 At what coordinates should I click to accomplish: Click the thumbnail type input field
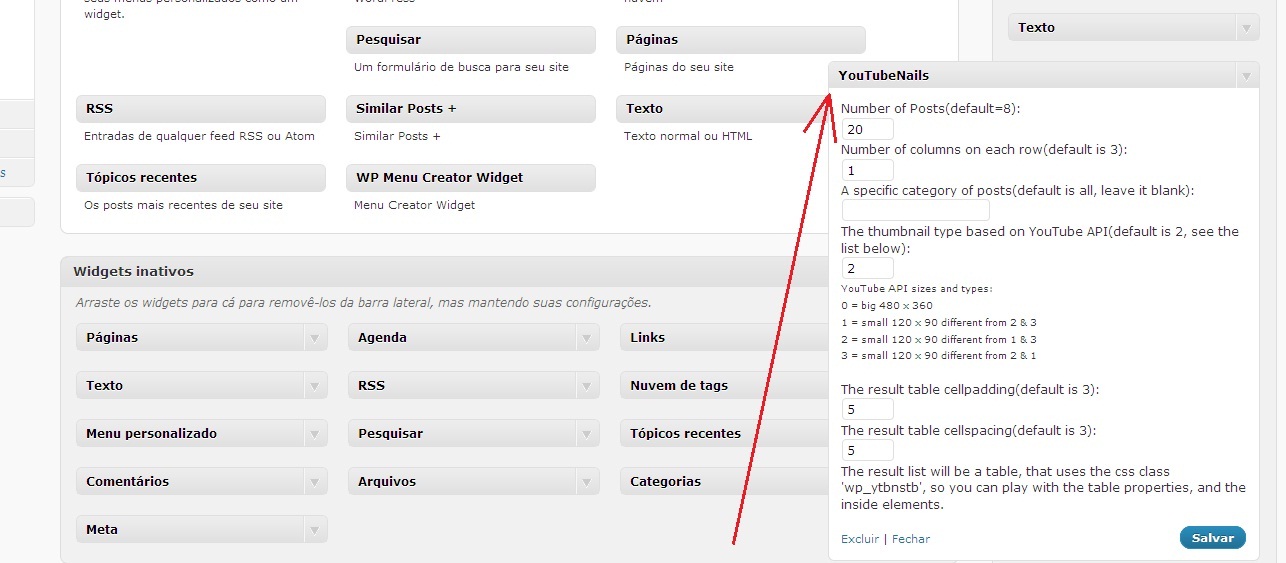point(867,268)
